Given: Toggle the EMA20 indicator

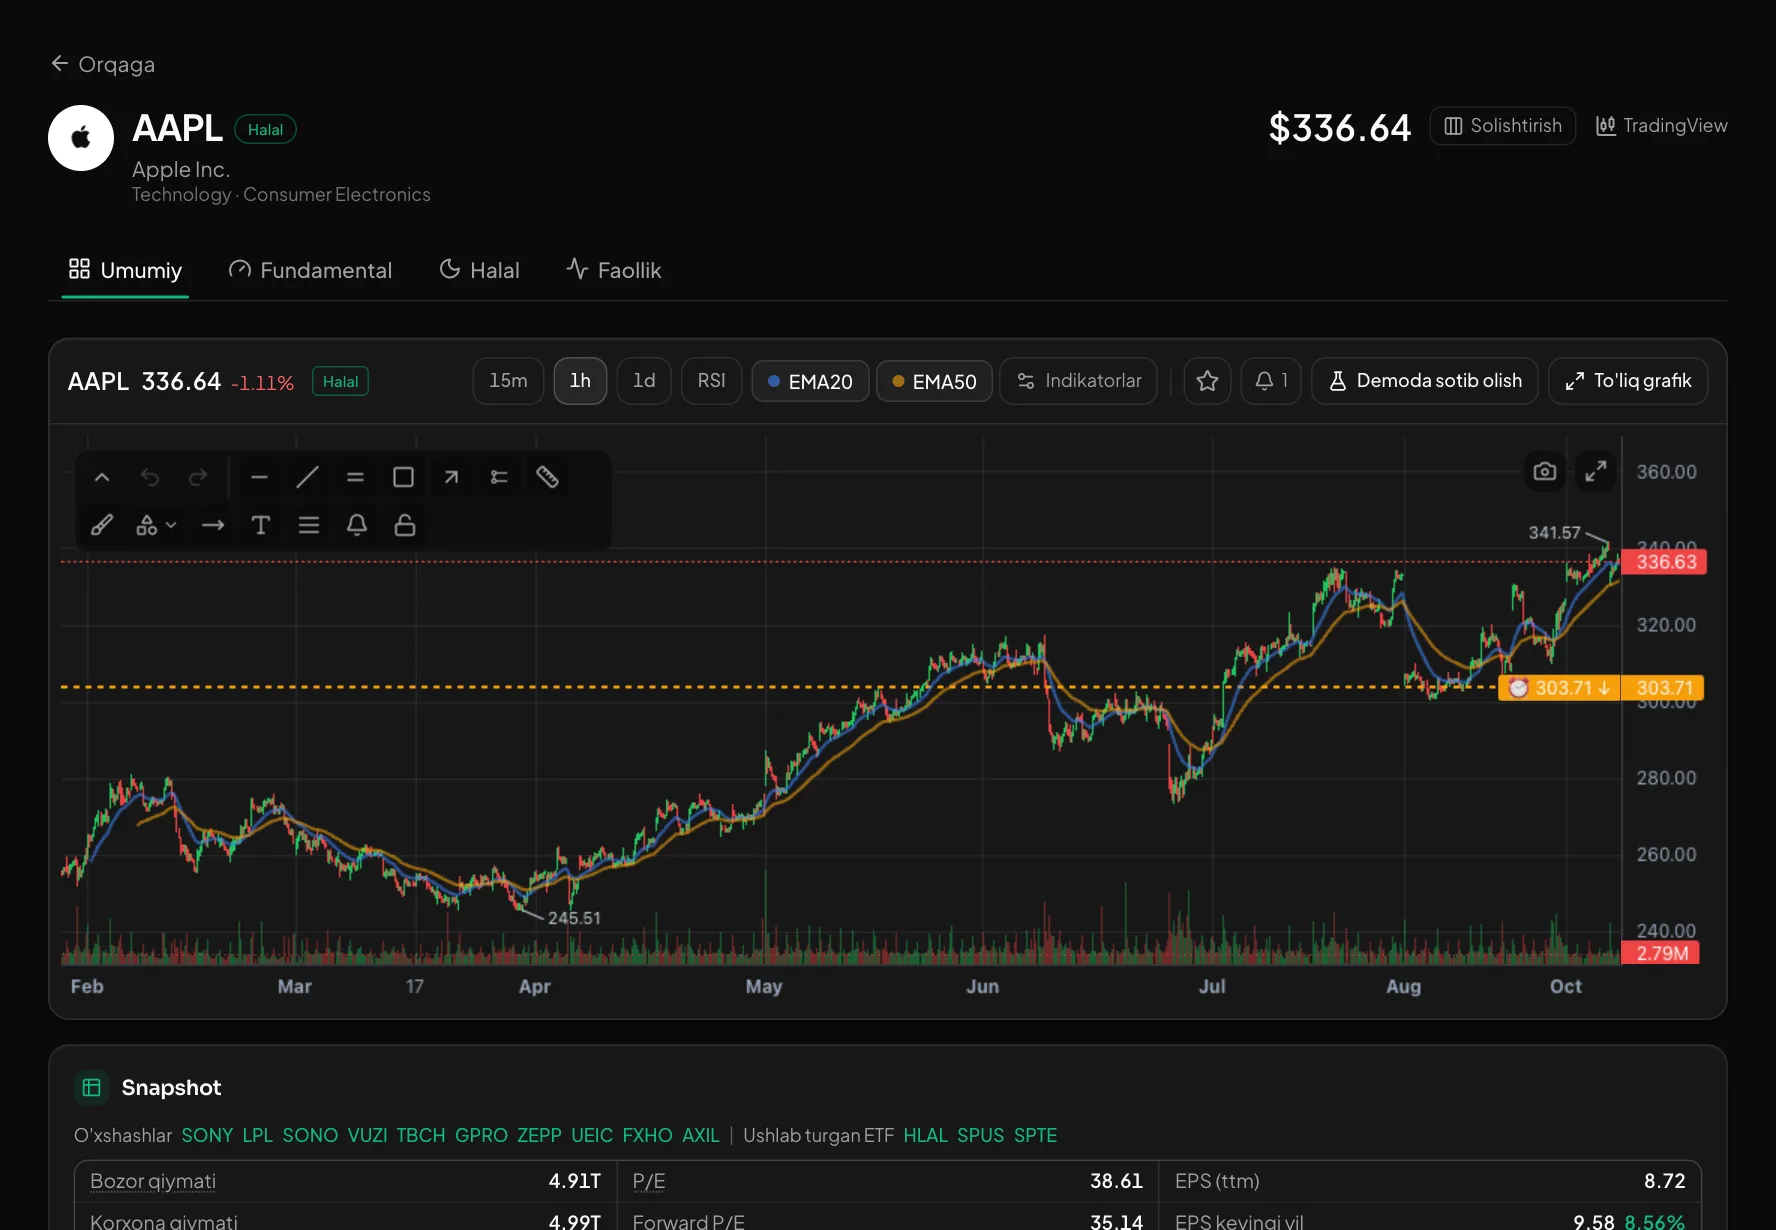Looking at the screenshot, I should pos(810,381).
